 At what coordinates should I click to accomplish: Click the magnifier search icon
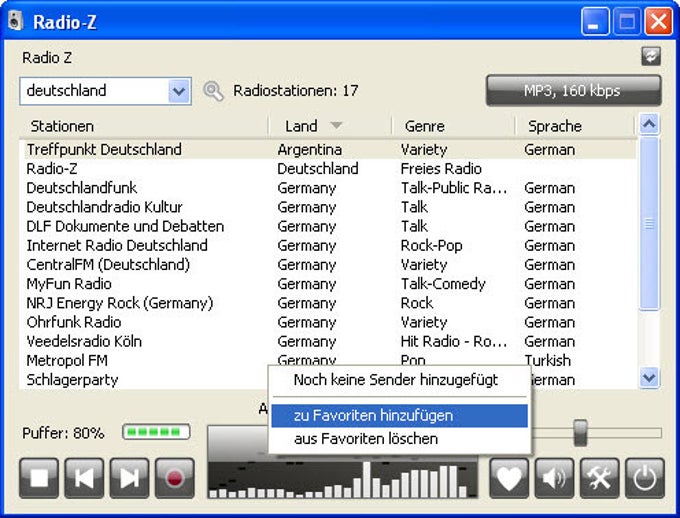tap(213, 91)
